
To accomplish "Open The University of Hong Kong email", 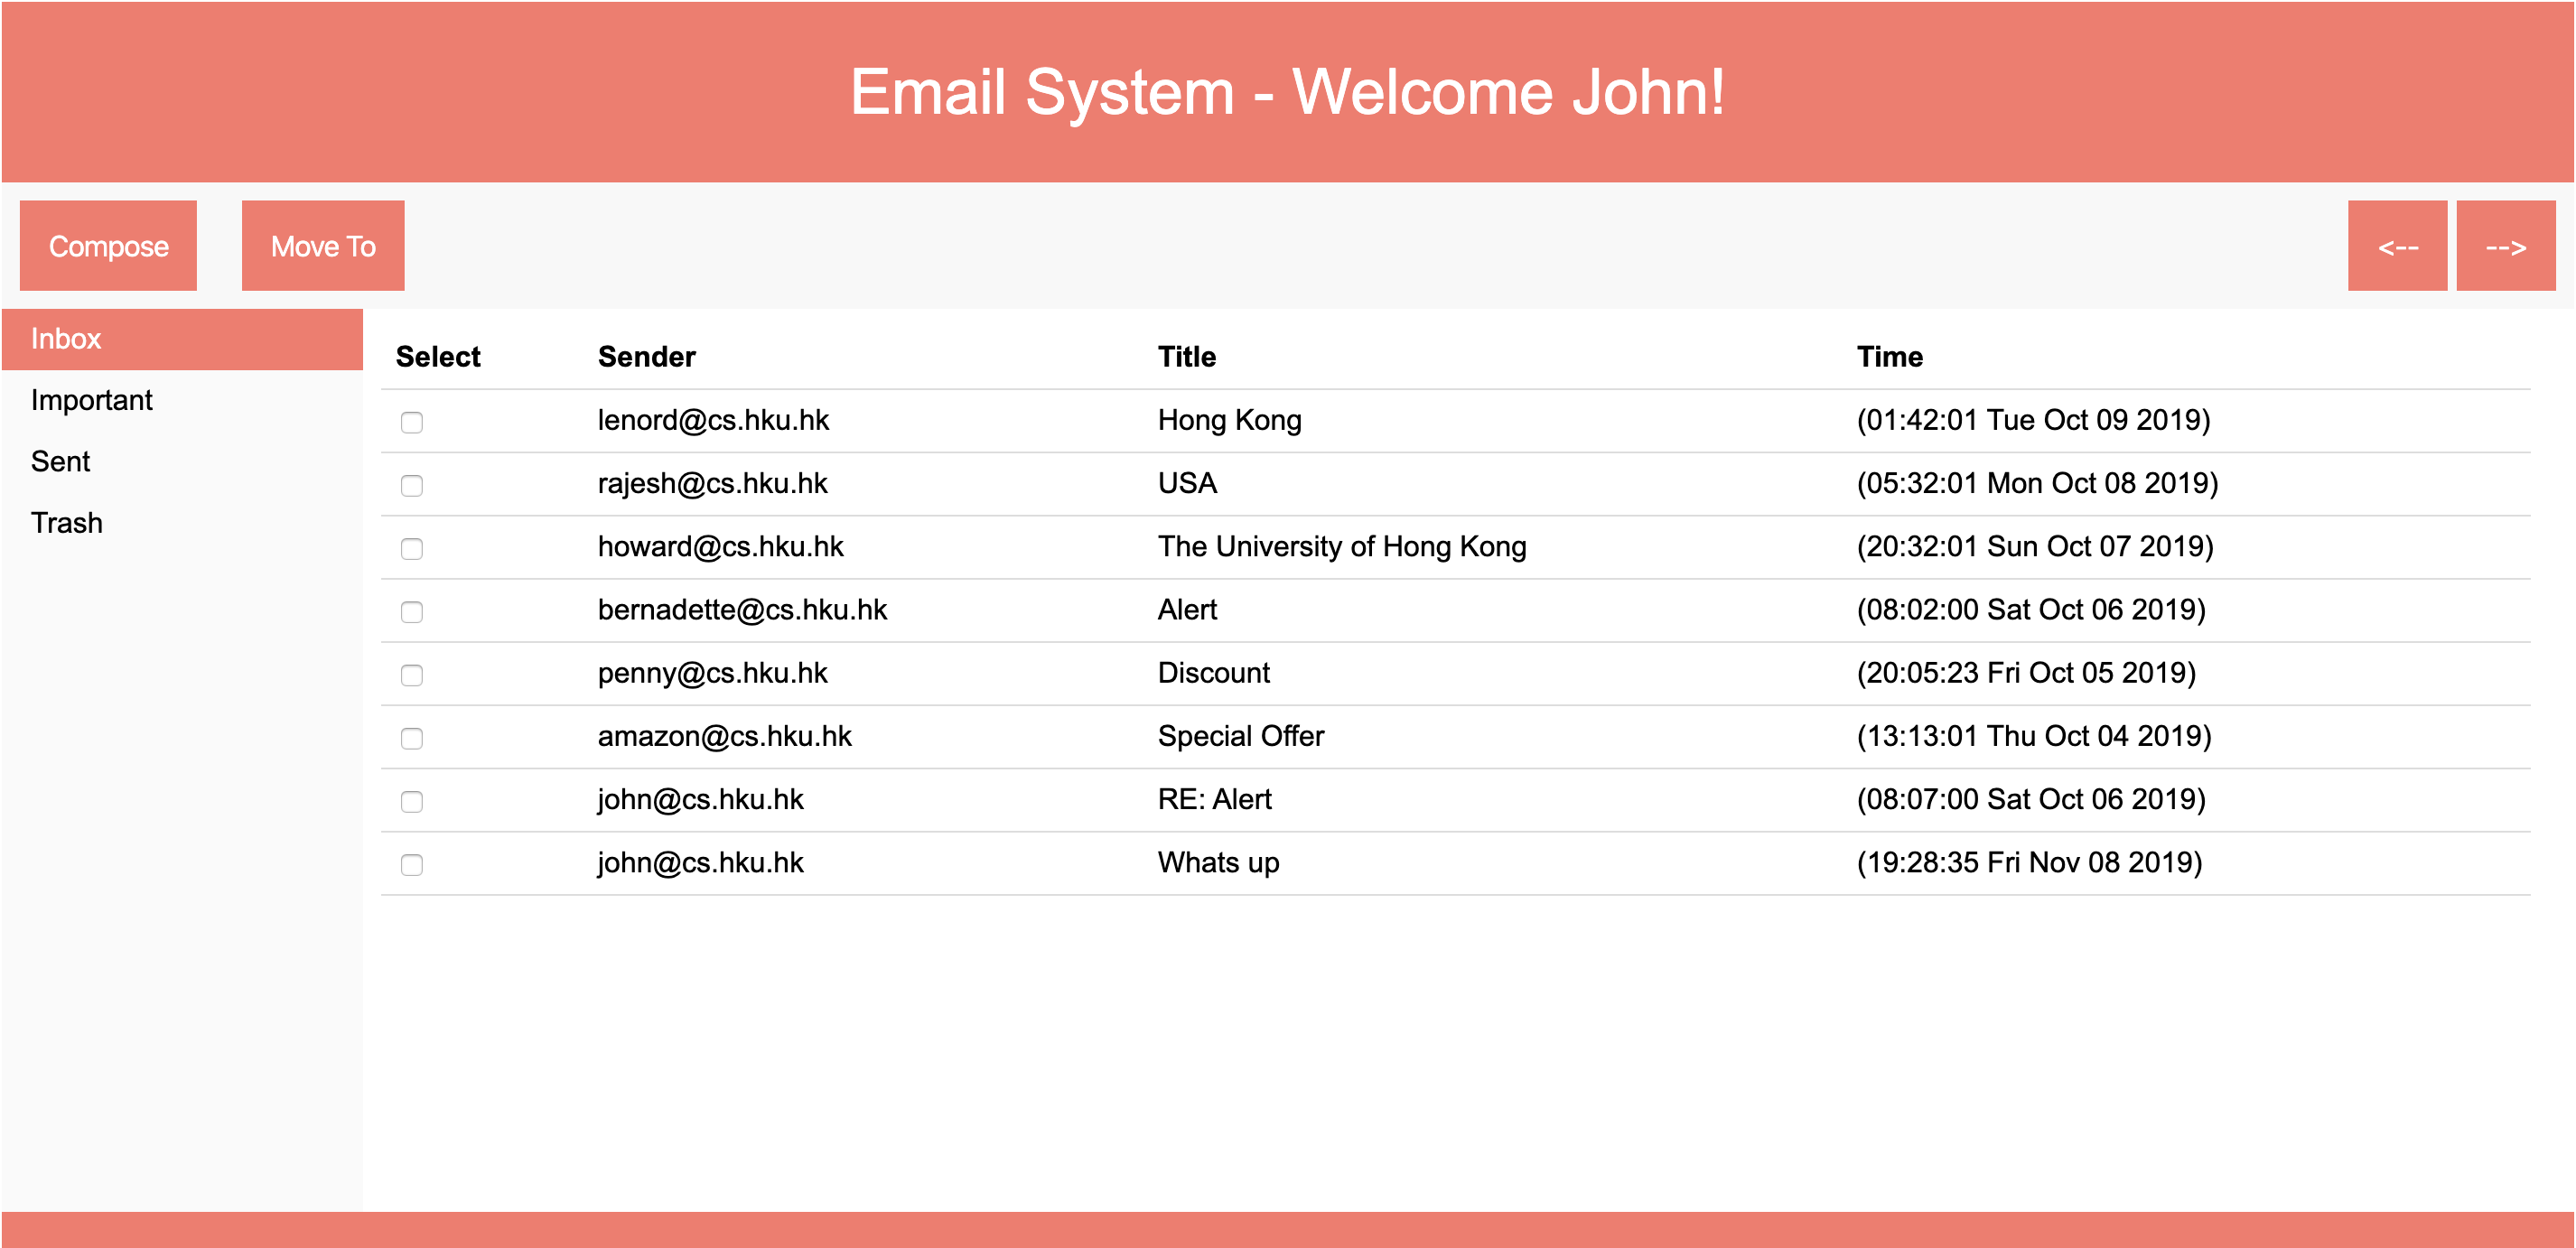I will click(x=1341, y=547).
